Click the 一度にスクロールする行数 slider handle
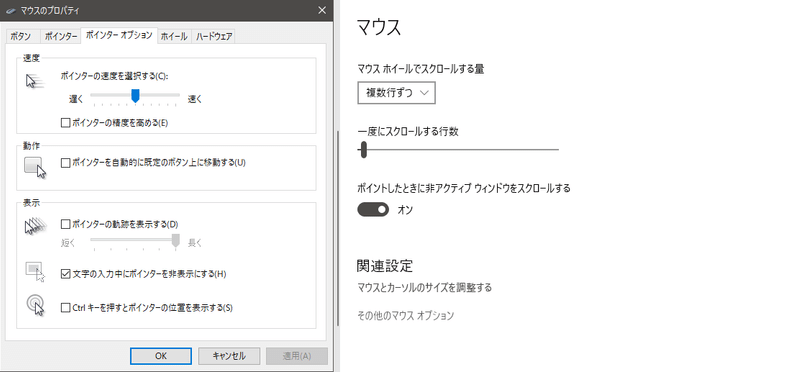800x372 pixels. 363,150
